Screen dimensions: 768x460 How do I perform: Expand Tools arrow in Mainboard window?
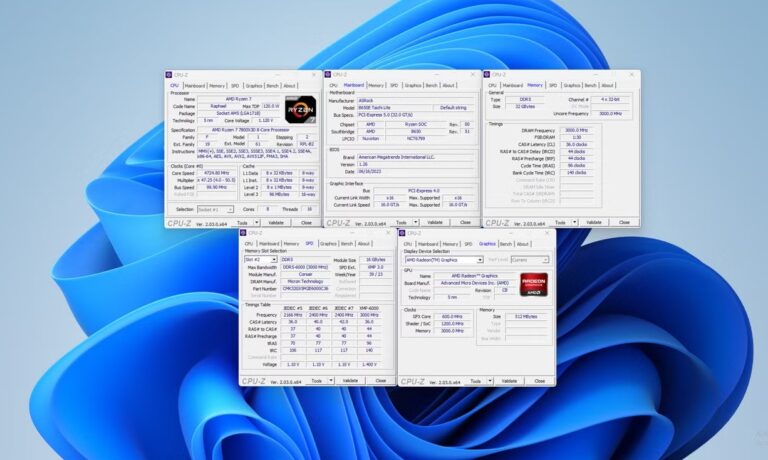(415, 222)
